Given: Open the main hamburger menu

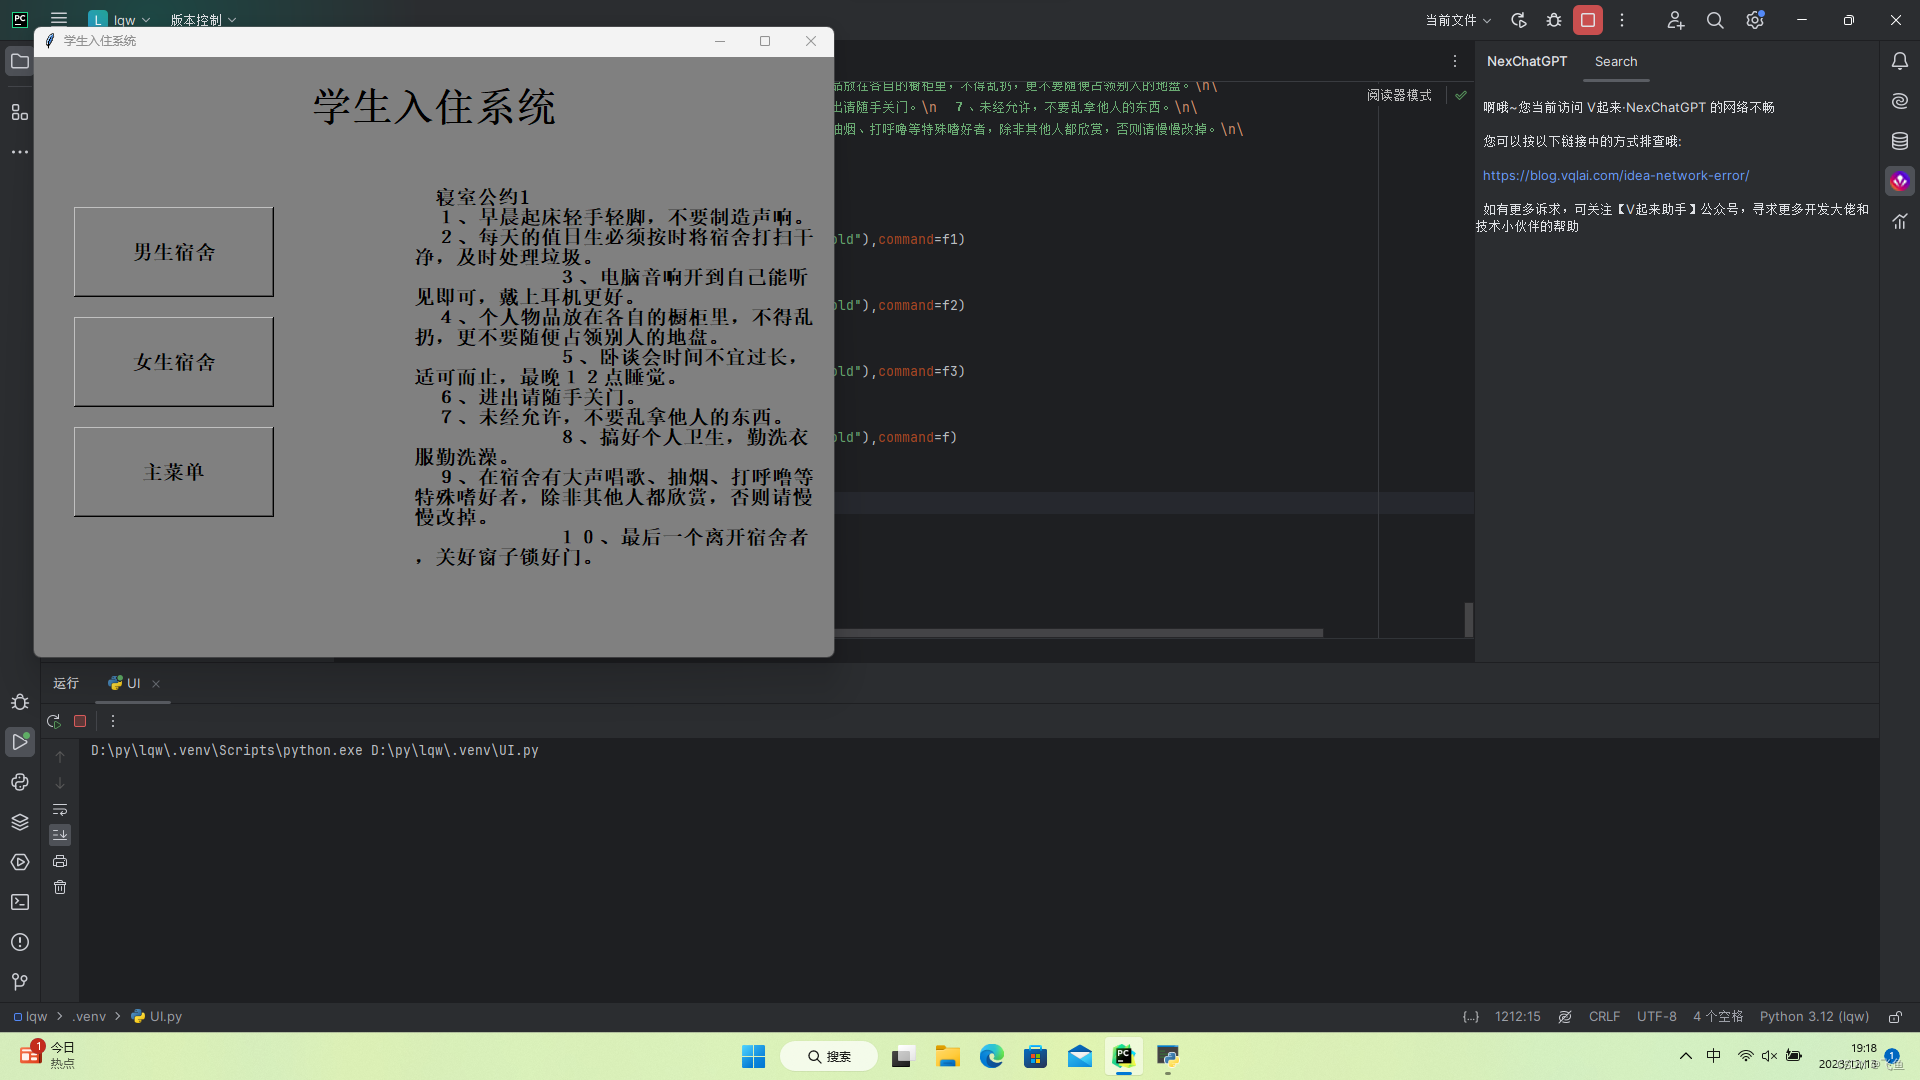Looking at the screenshot, I should click(x=59, y=19).
